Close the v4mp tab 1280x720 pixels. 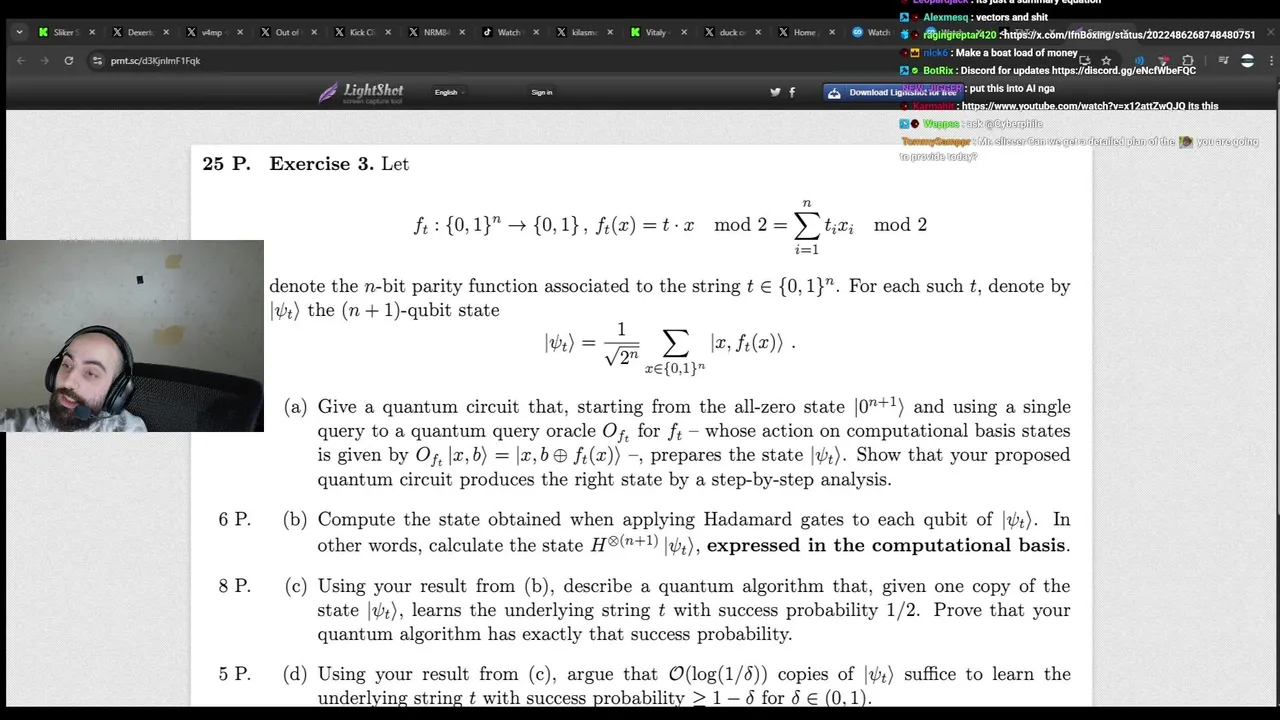tap(240, 32)
